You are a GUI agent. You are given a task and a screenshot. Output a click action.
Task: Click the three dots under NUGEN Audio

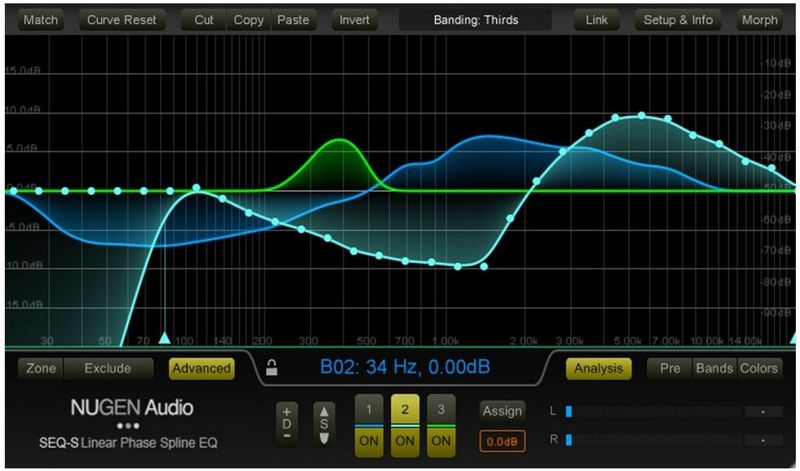[x=128, y=426]
